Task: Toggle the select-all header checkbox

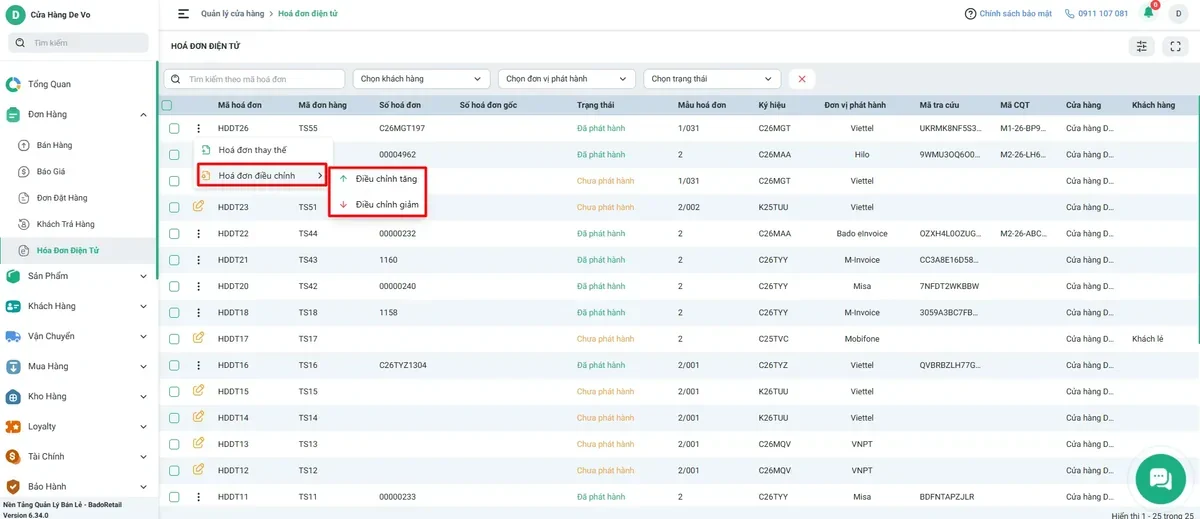Action: [167, 105]
